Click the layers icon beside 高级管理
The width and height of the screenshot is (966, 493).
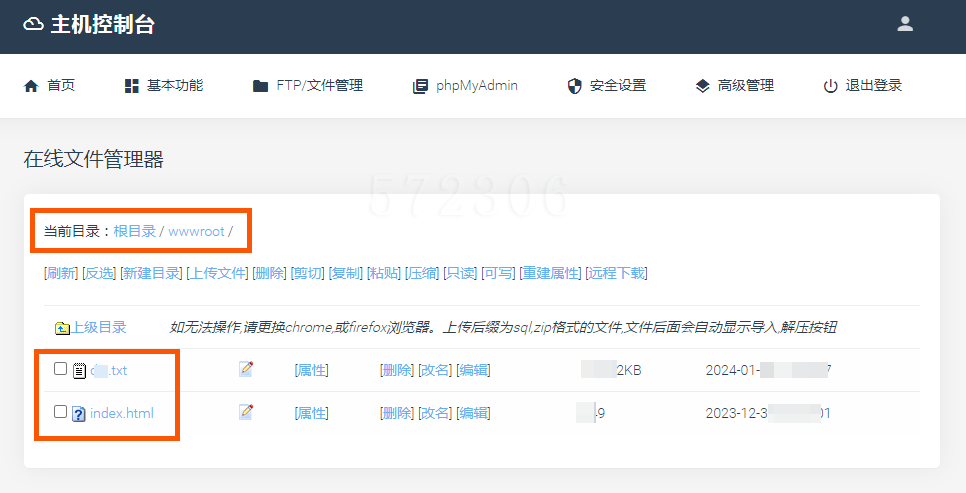click(x=702, y=86)
